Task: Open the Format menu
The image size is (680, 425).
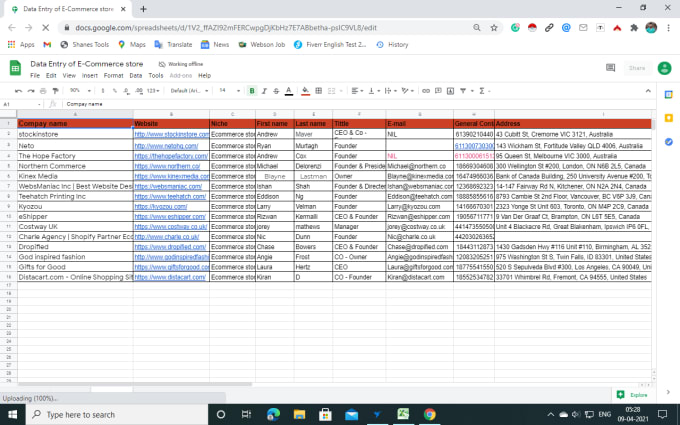Action: 114,75
